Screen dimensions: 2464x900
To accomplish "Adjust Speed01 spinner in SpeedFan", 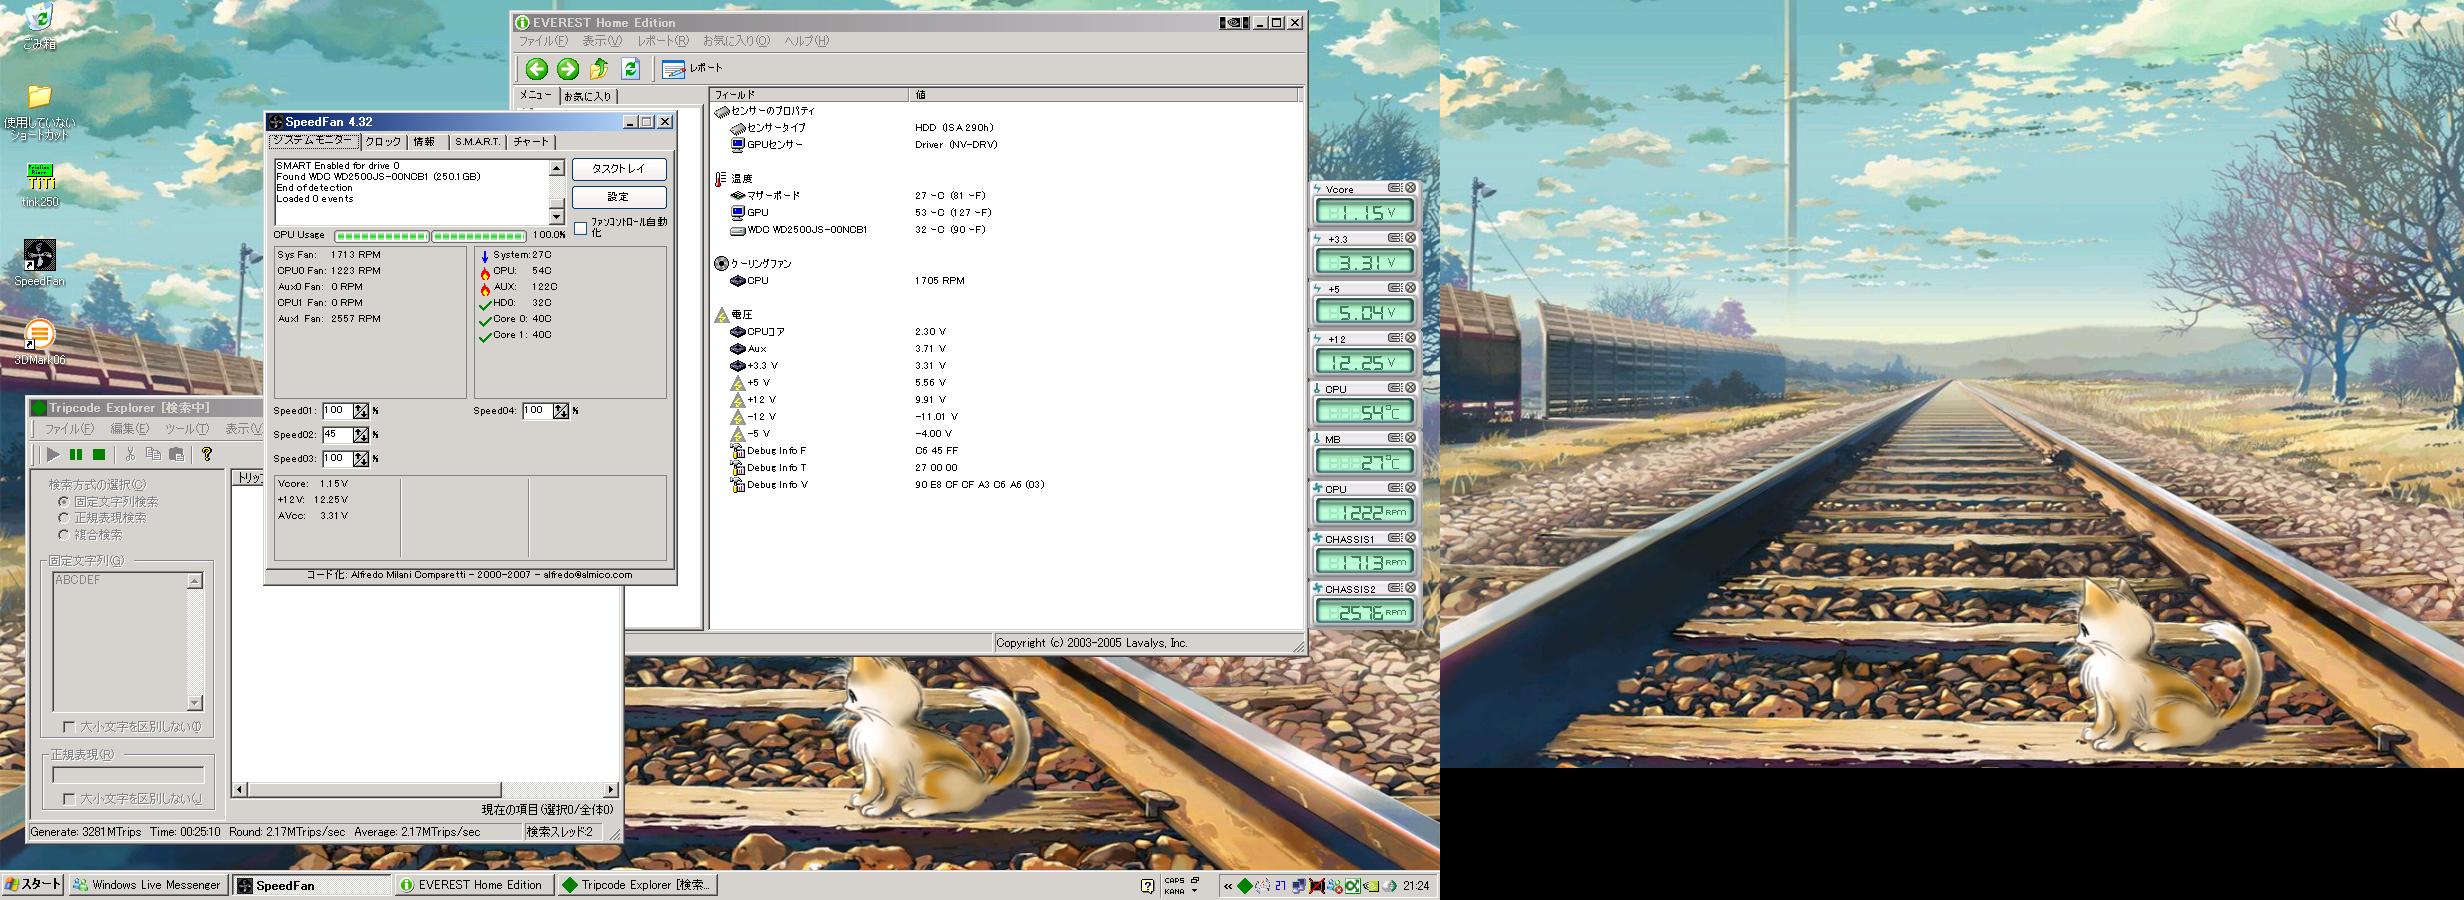I will click(361, 411).
